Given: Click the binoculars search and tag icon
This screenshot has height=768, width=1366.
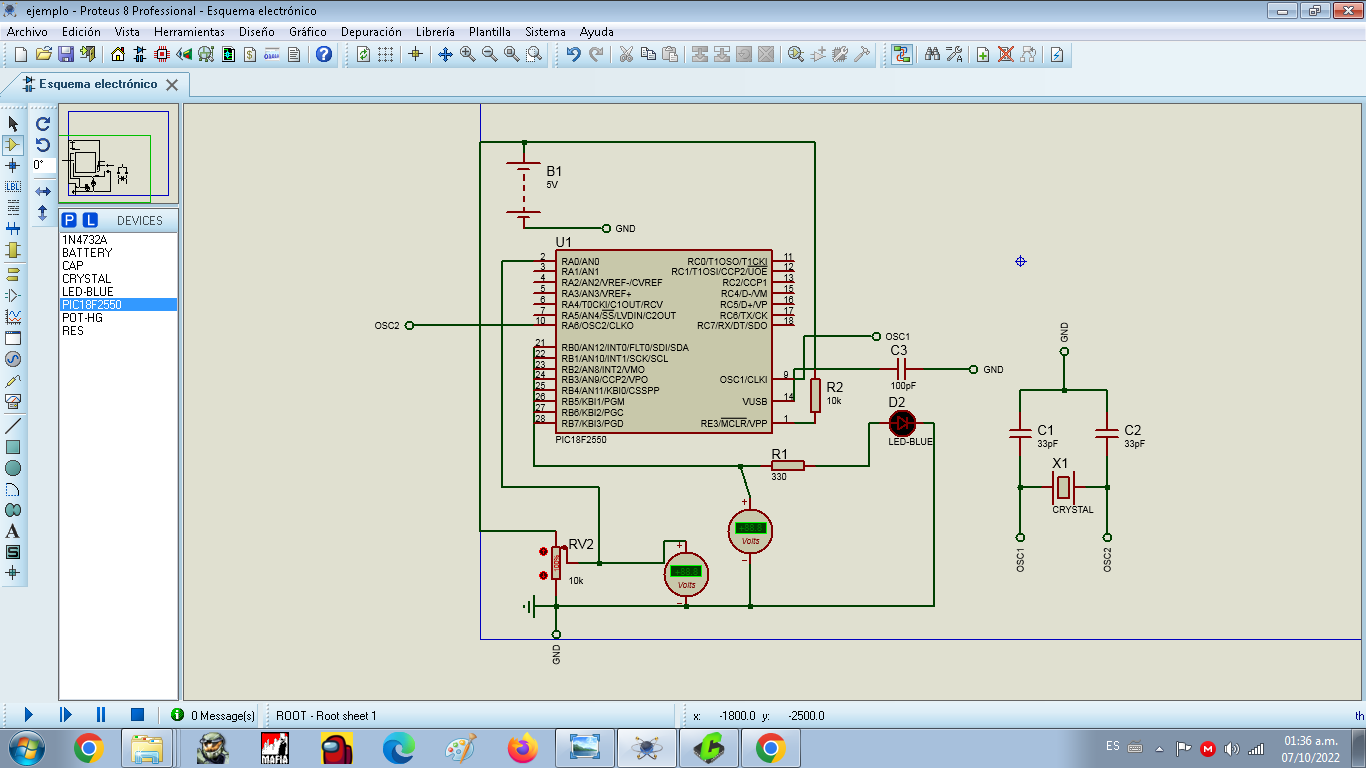Looking at the screenshot, I should tap(932, 54).
